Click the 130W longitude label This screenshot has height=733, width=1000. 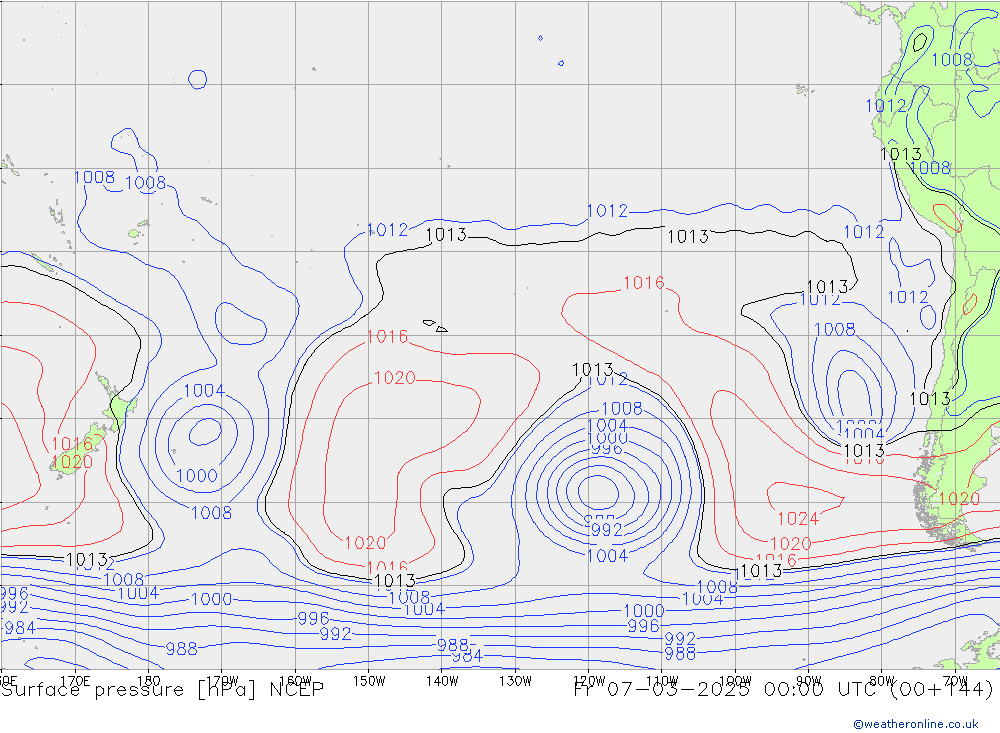point(515,681)
